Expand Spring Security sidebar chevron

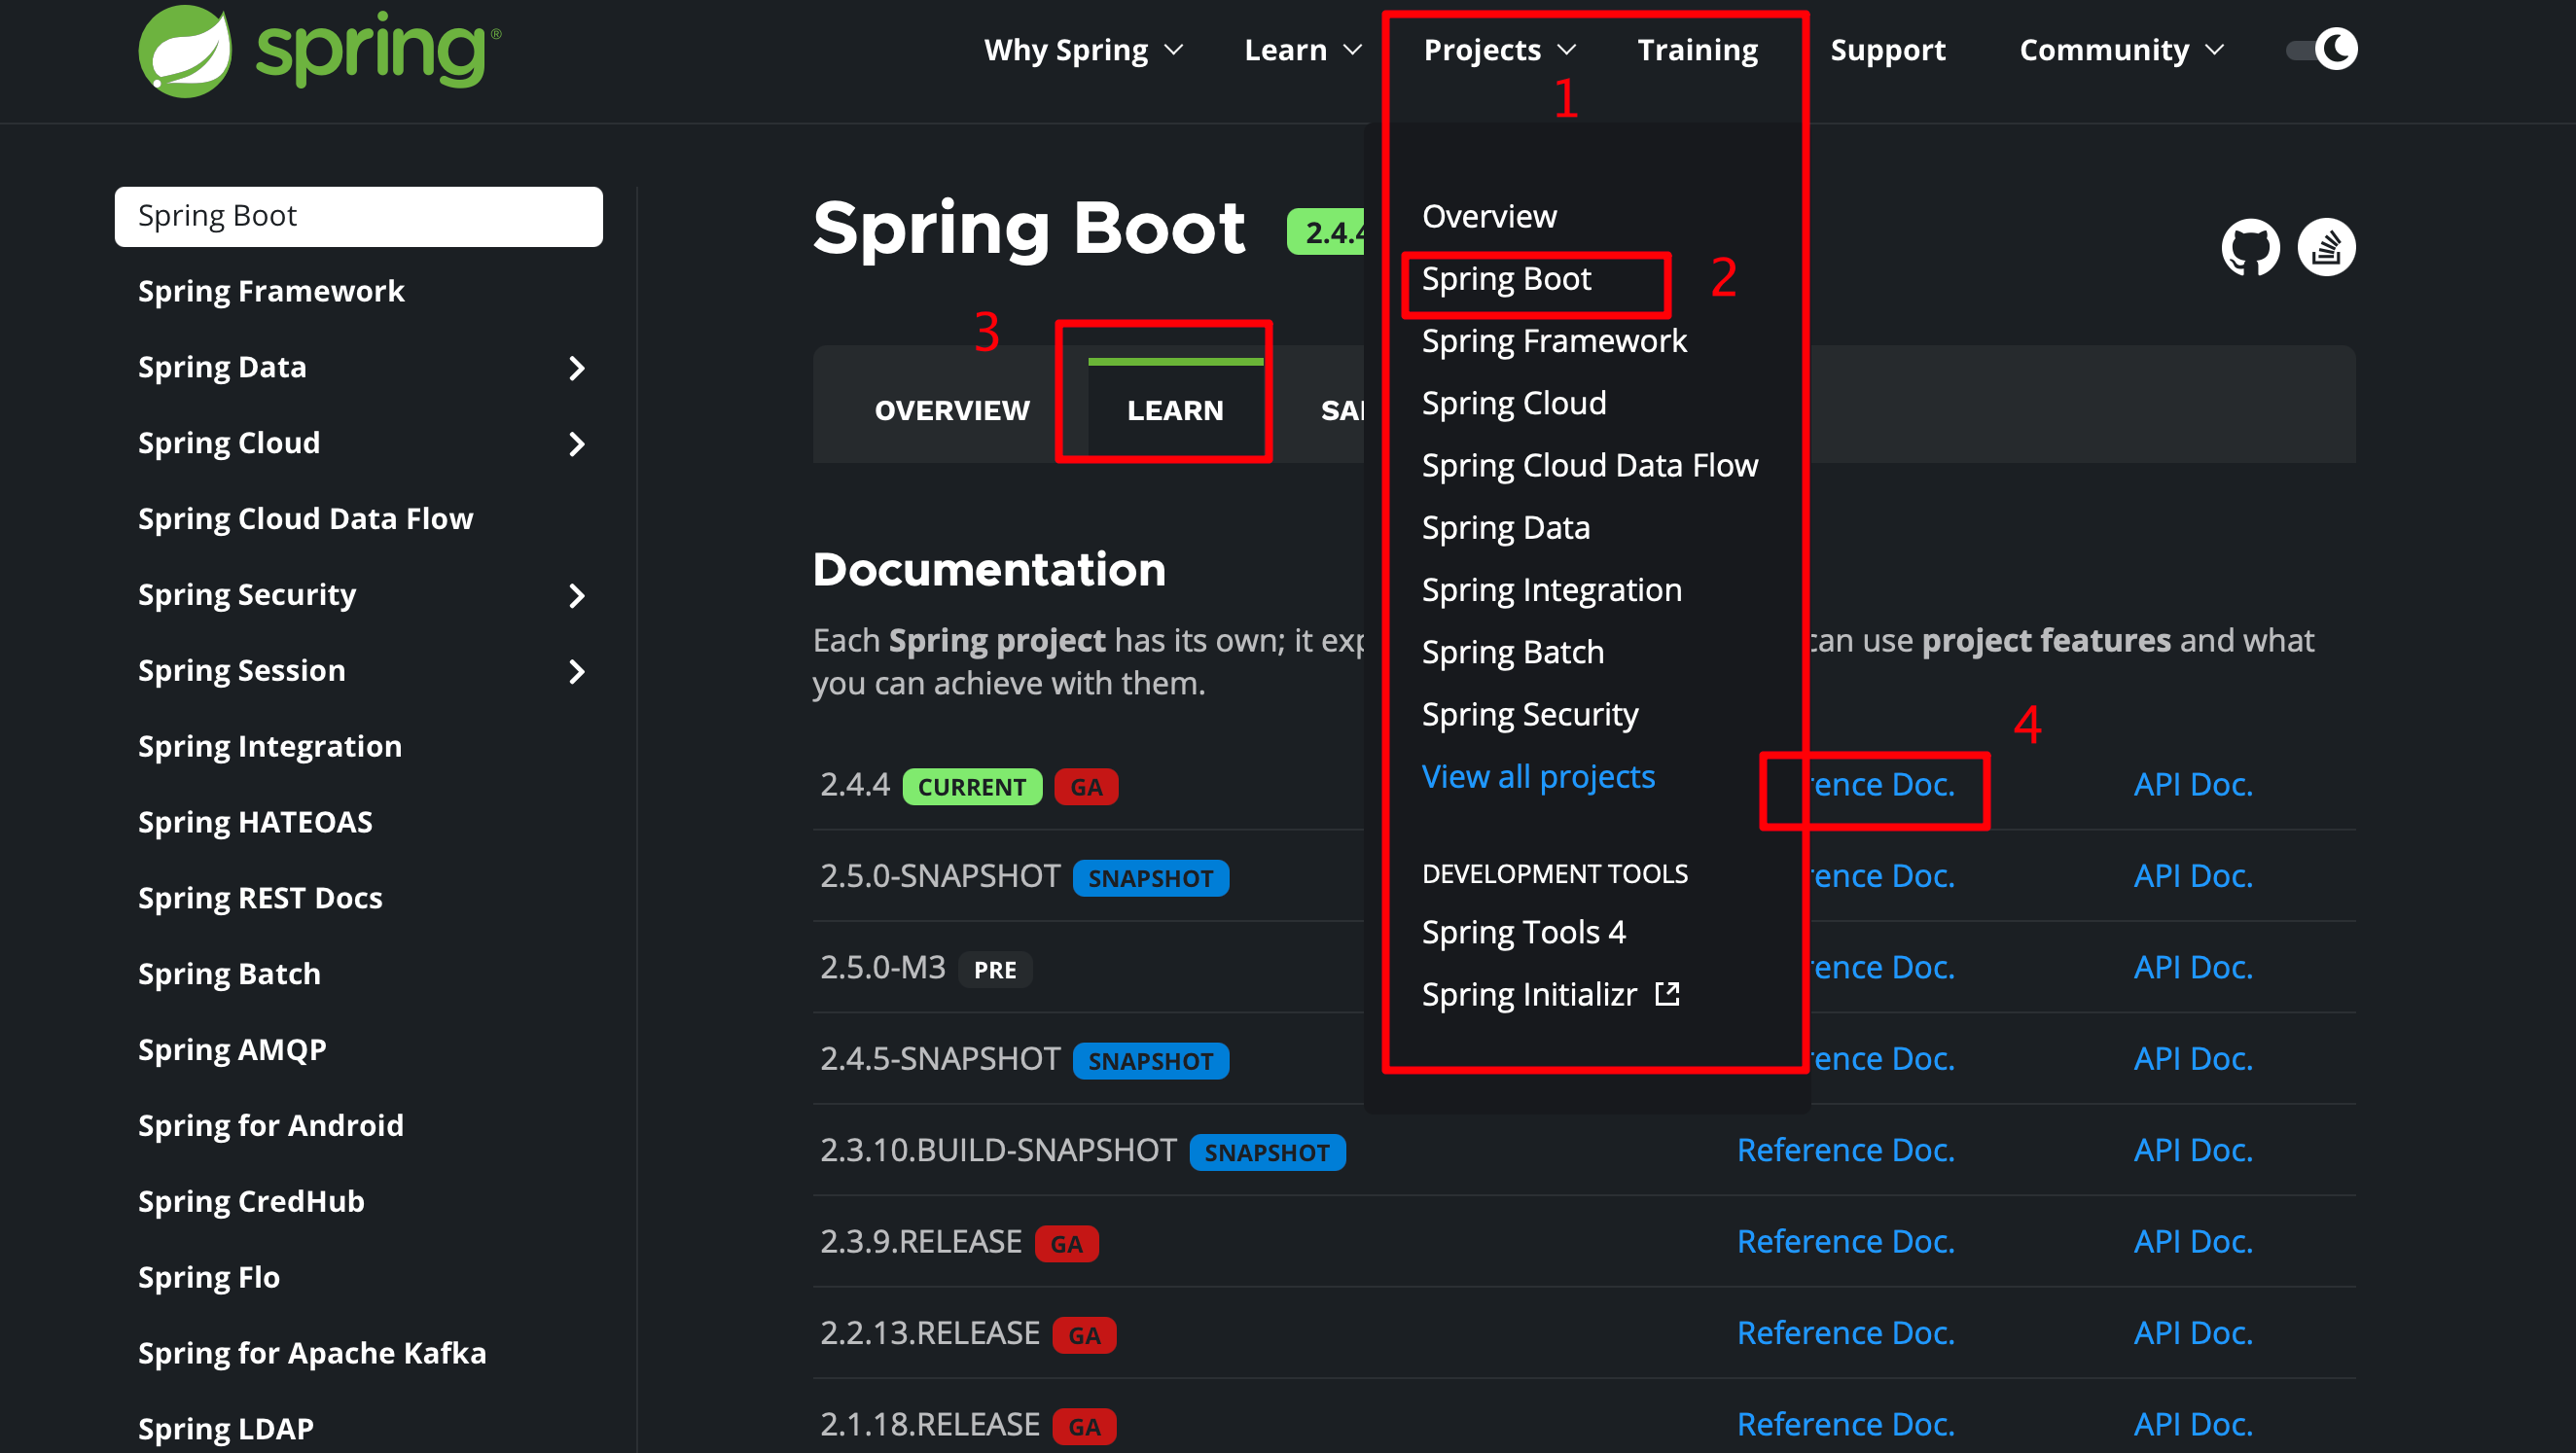coord(577,596)
